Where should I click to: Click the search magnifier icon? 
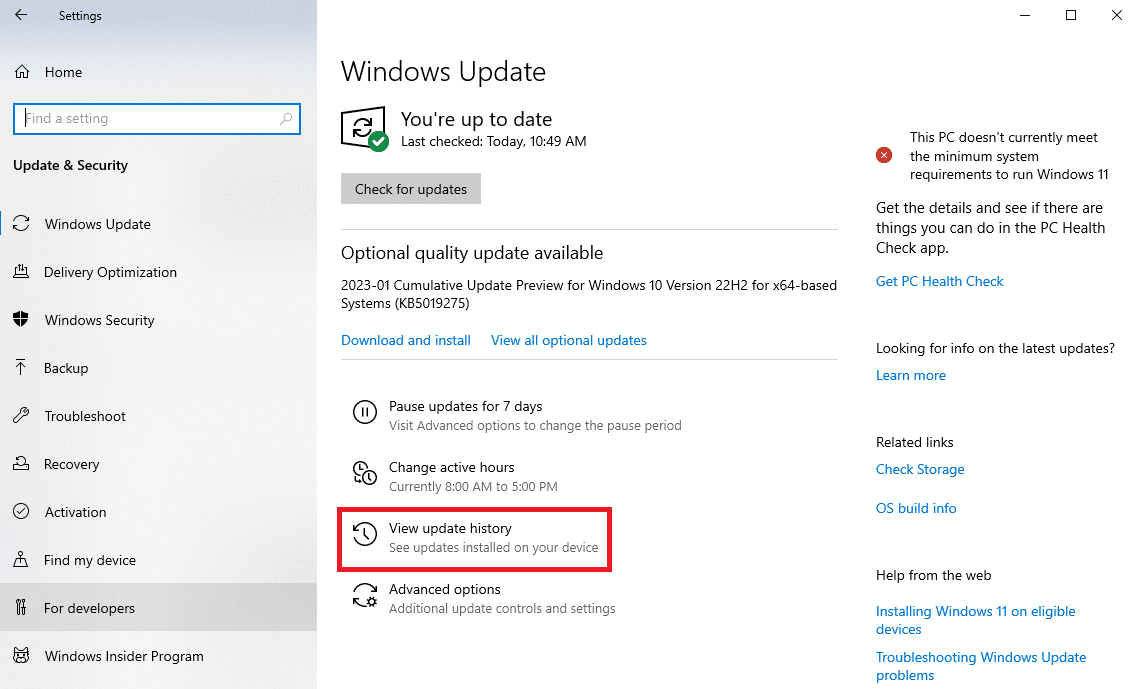pyautogui.click(x=286, y=118)
